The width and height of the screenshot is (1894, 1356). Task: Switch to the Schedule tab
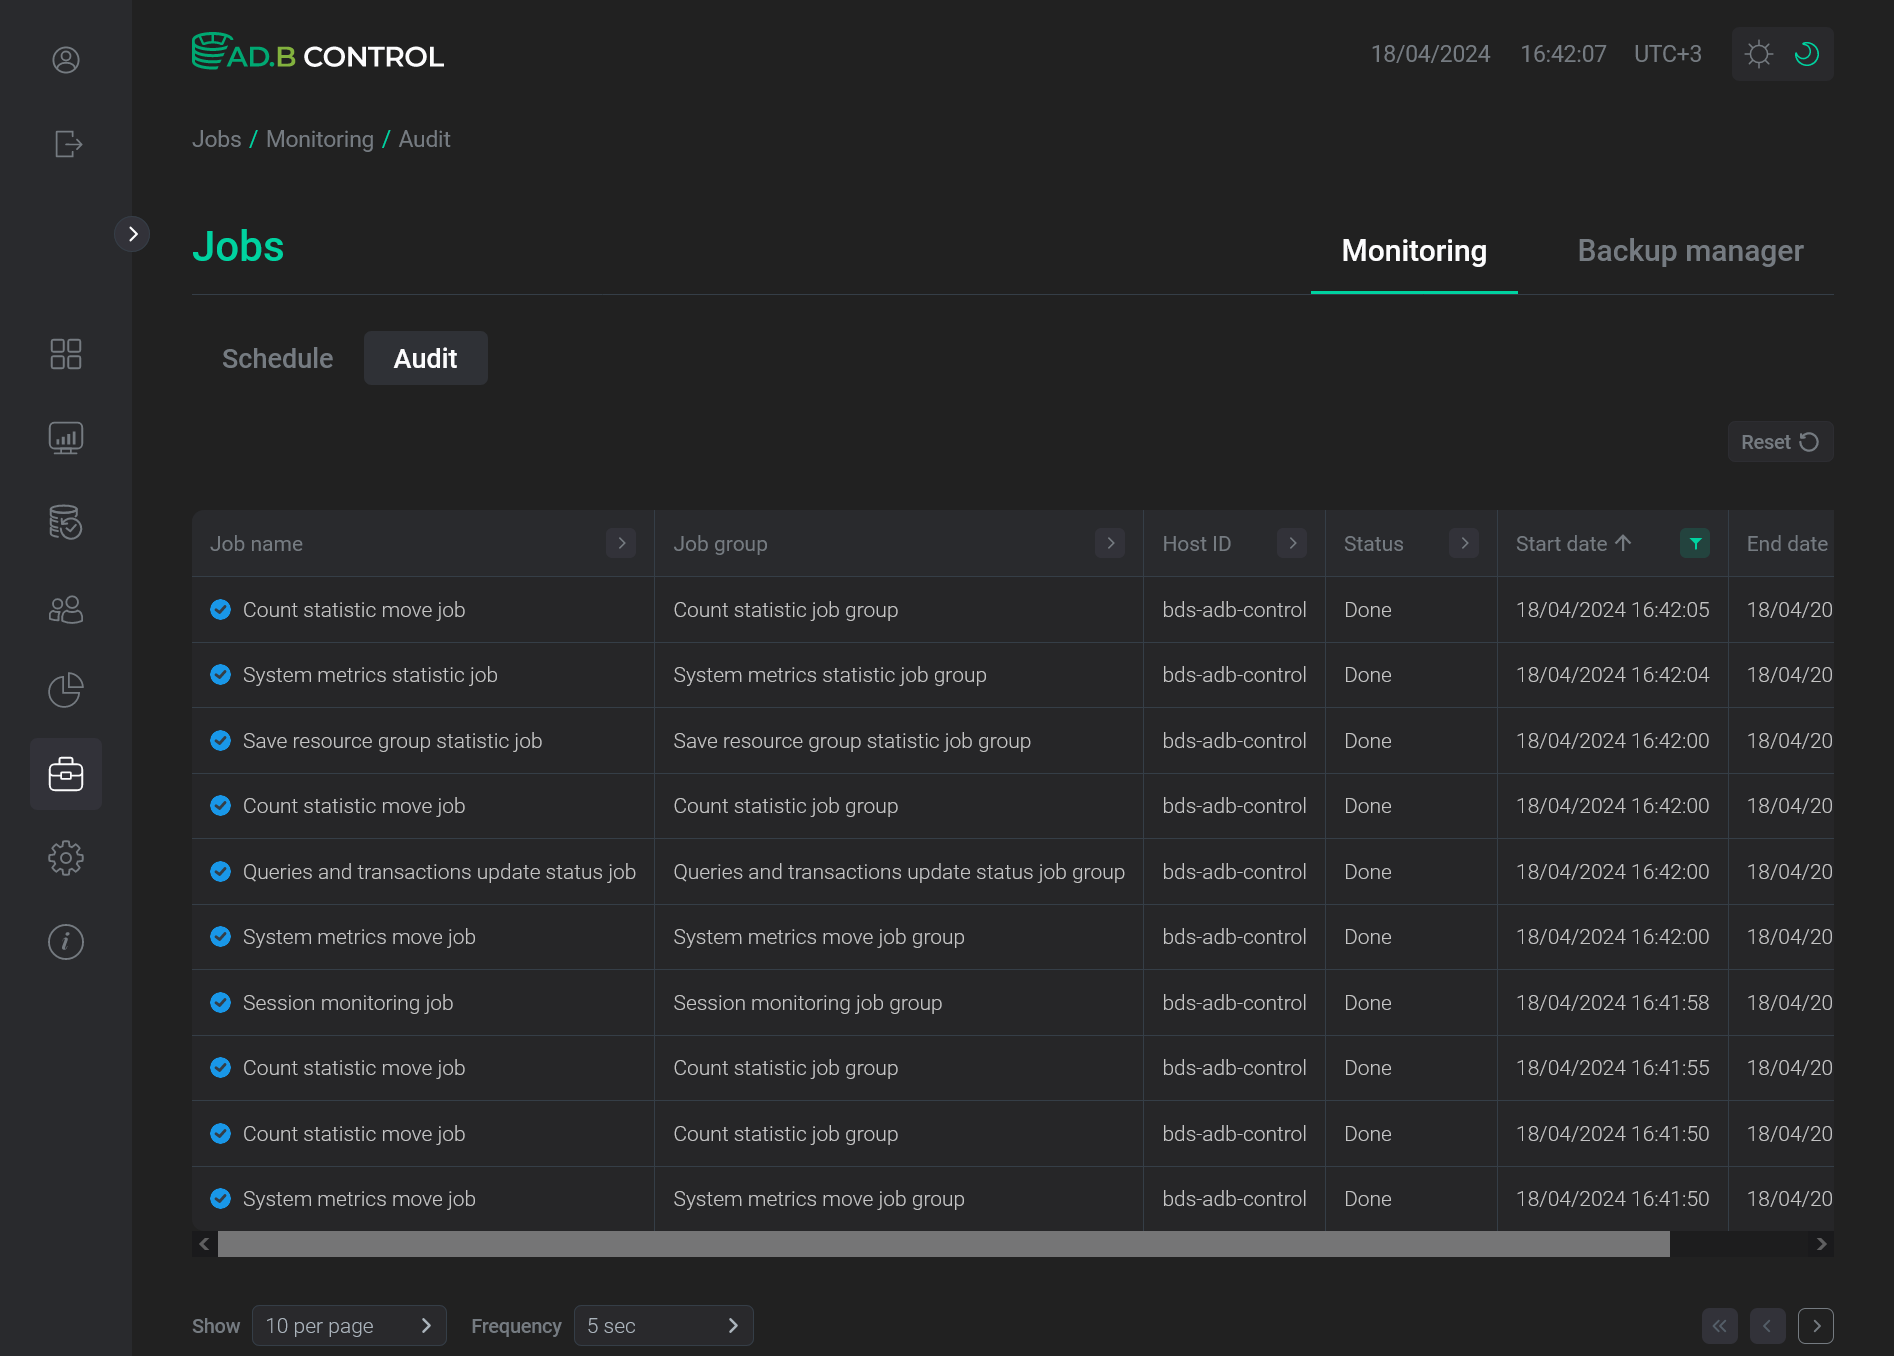(x=277, y=358)
